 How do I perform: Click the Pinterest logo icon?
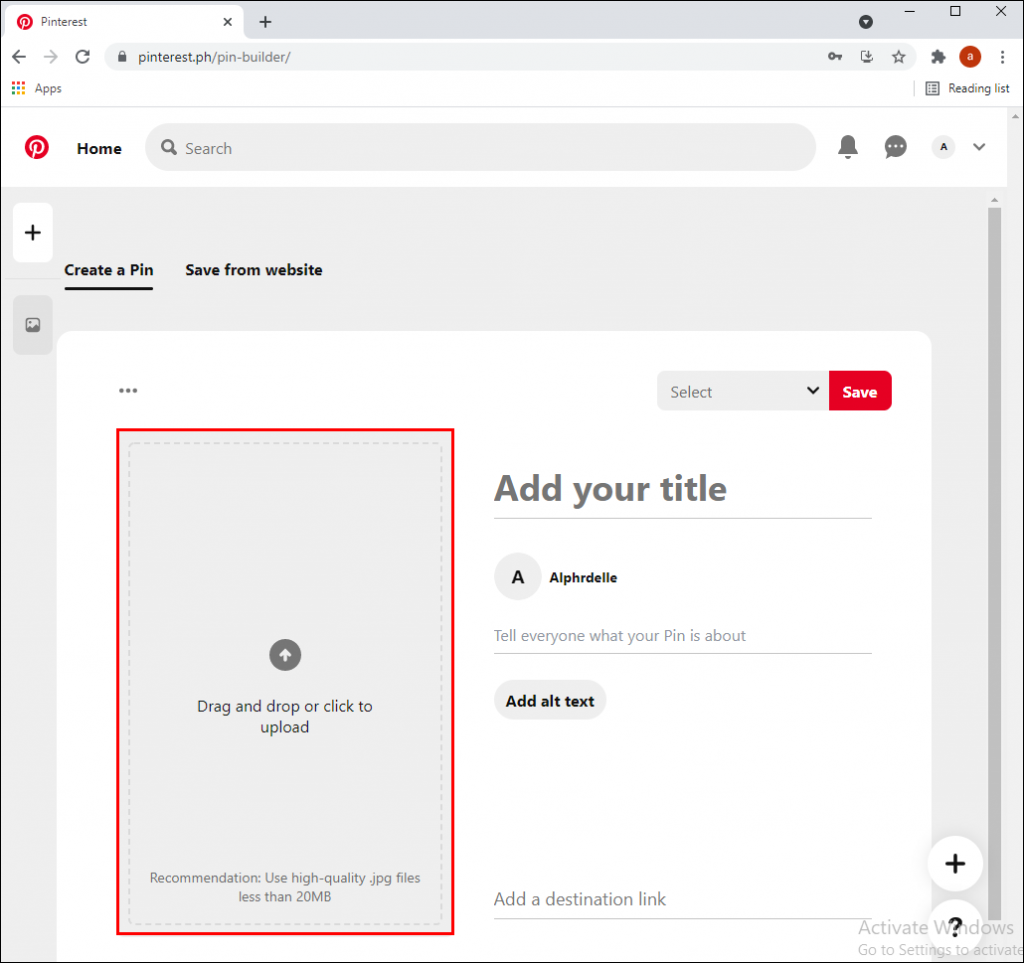click(37, 146)
